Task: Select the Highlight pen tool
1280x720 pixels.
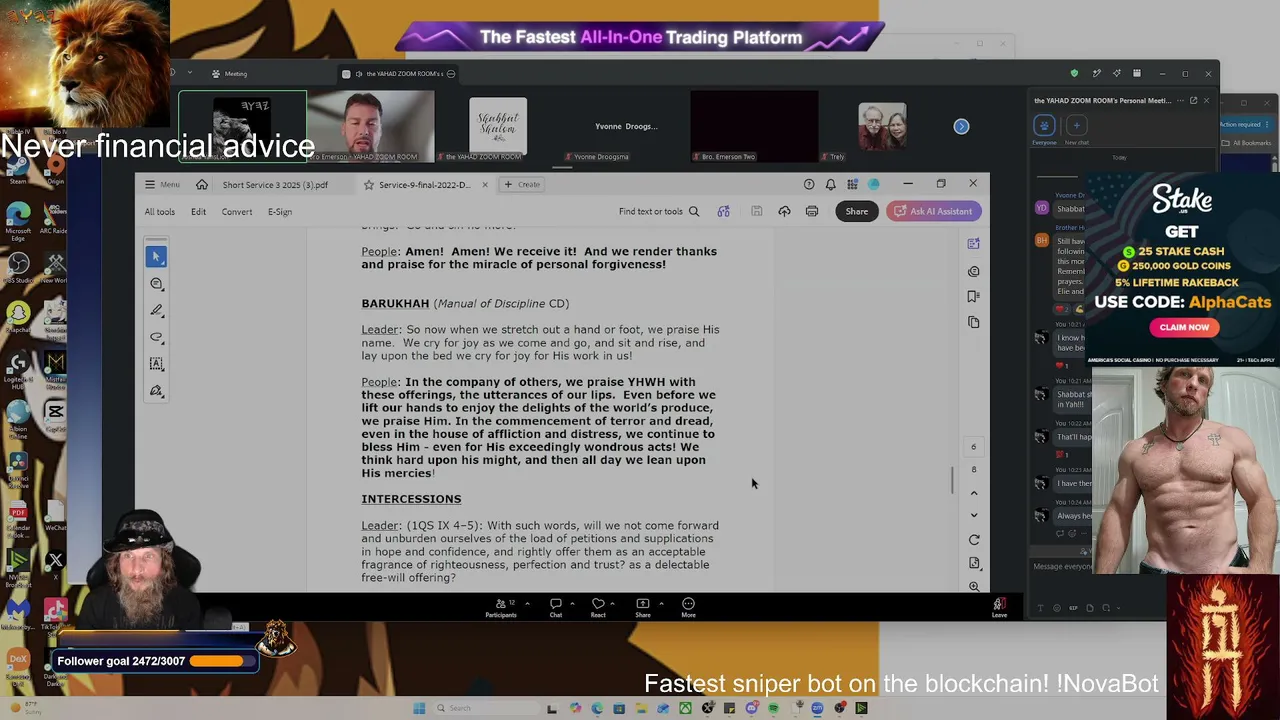Action: tap(156, 311)
